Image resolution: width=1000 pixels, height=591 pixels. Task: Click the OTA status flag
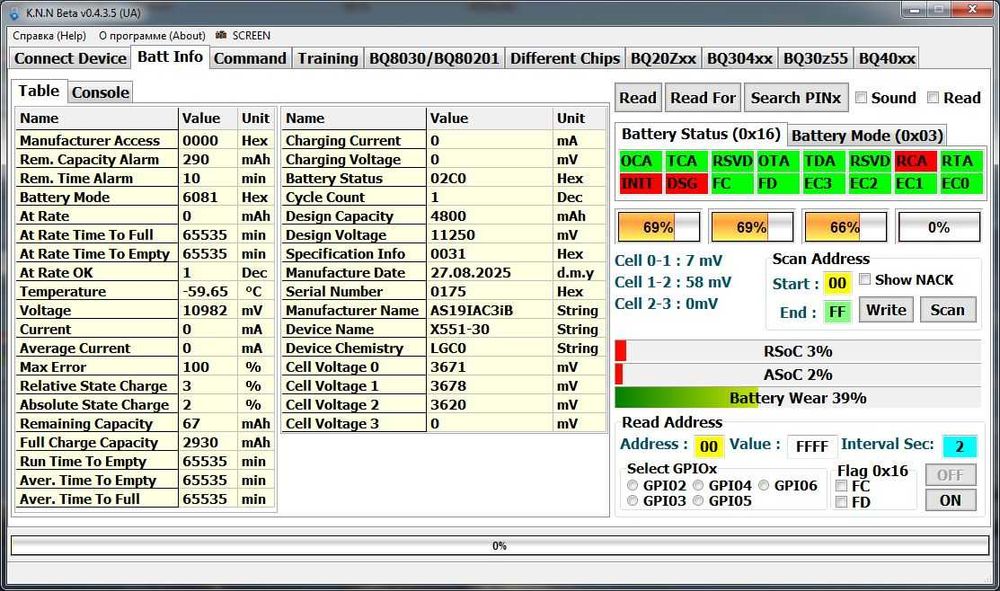tap(777, 161)
